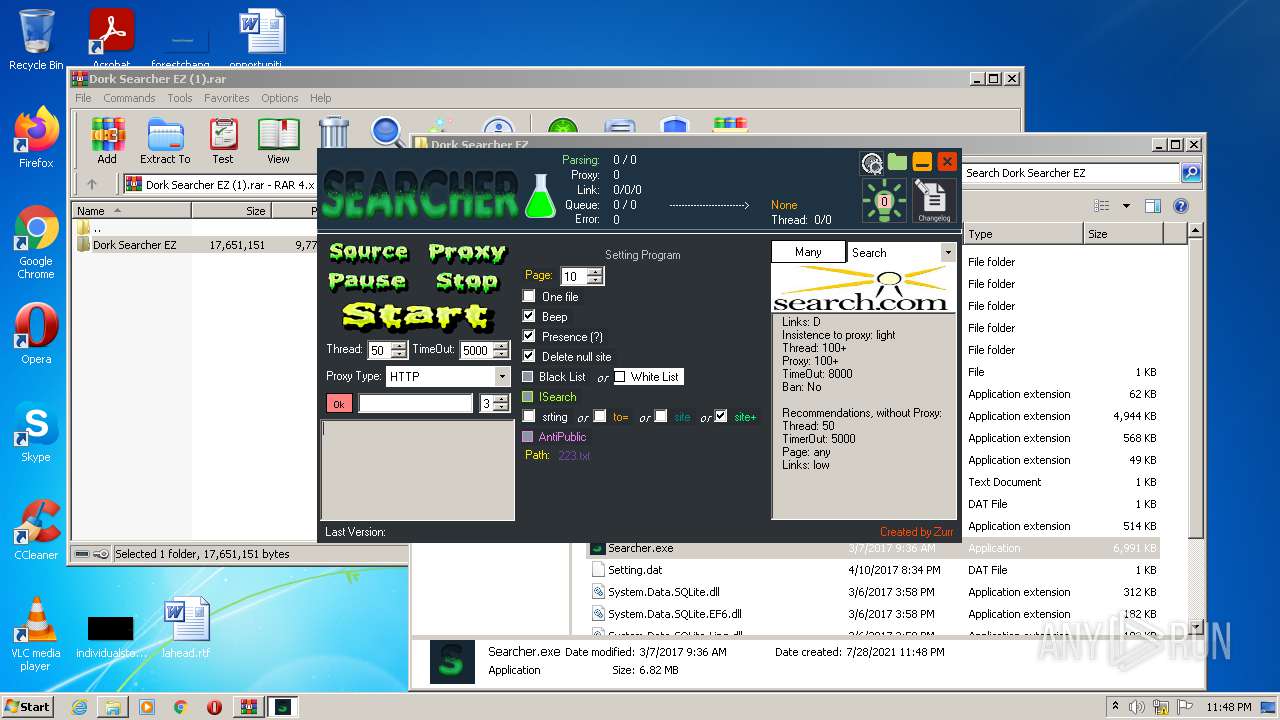Open WinRAR Help menu
The image size is (1280, 720).
pyautogui.click(x=320, y=98)
